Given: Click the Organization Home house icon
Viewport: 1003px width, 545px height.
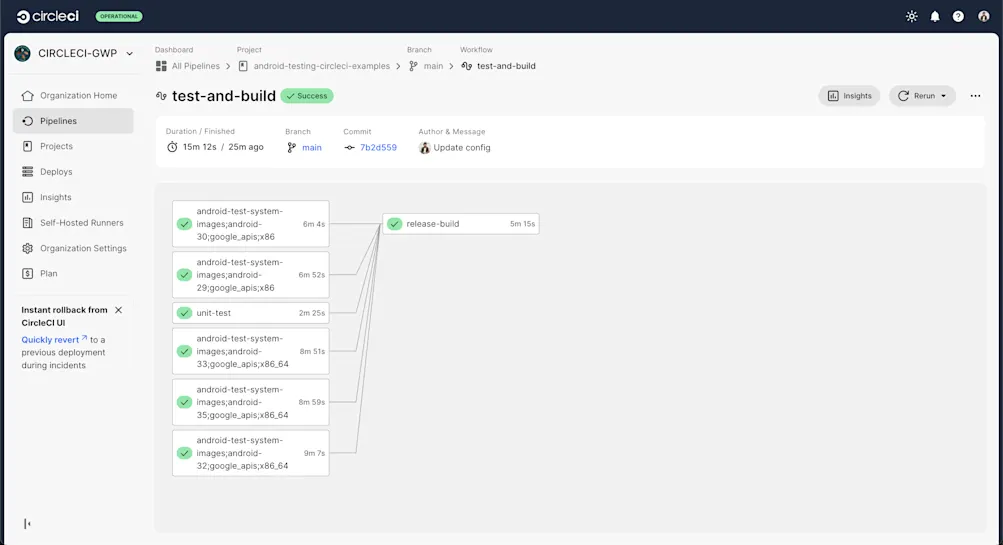Looking at the screenshot, I should coord(28,95).
